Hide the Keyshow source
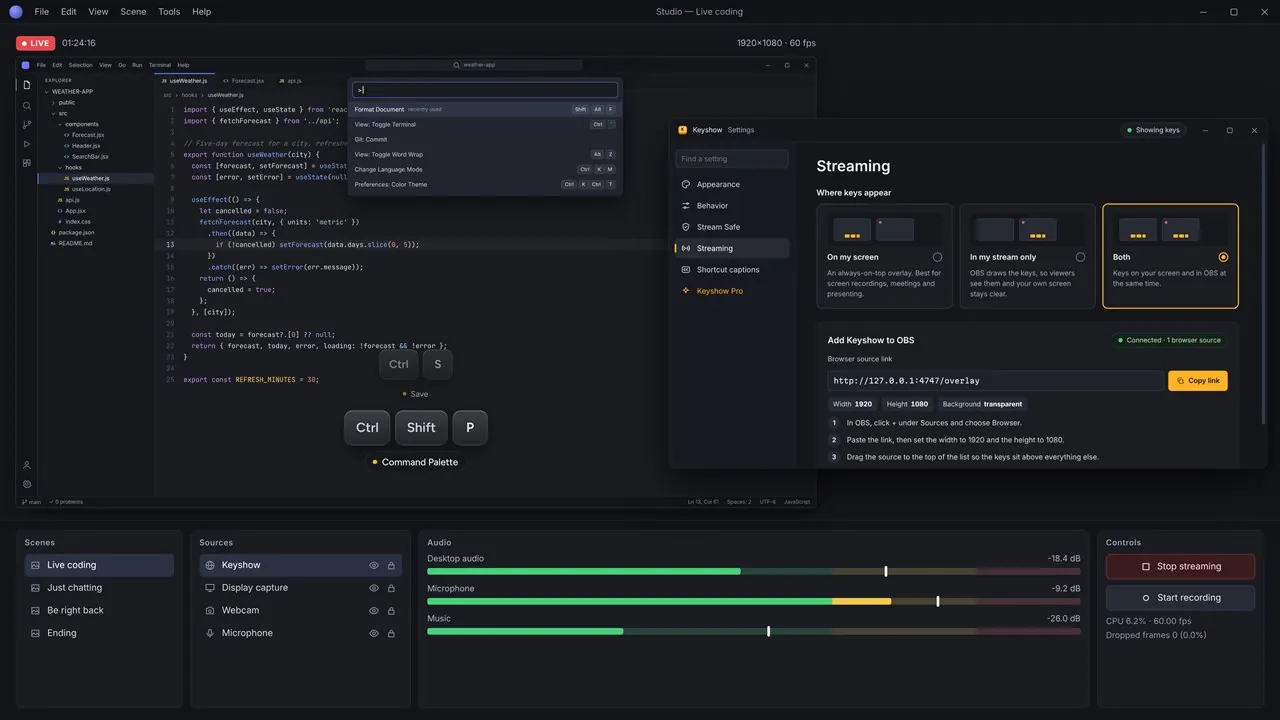The height and width of the screenshot is (720, 1280). [374, 565]
